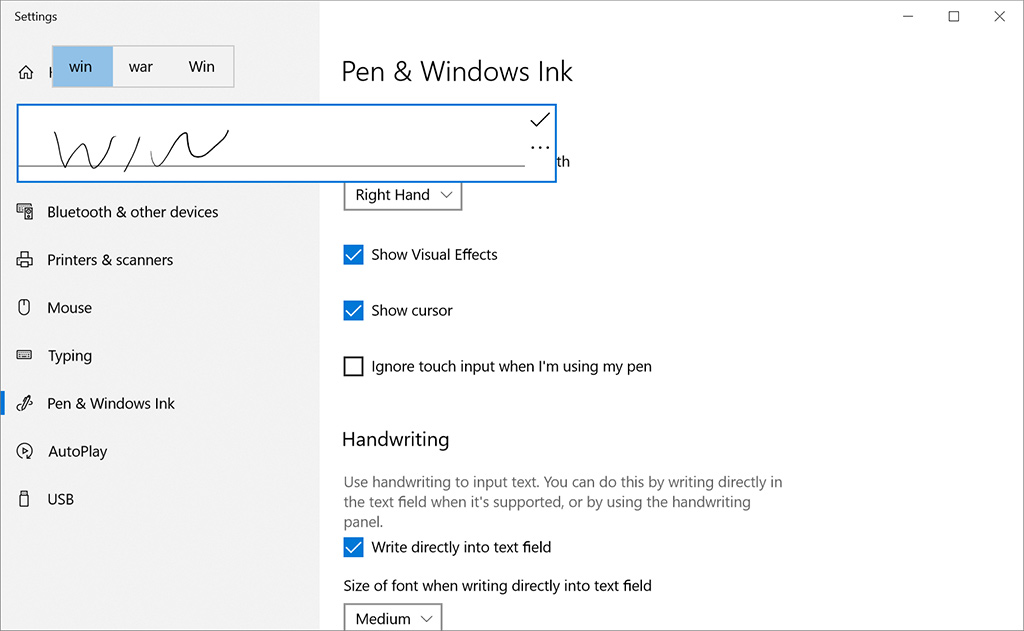Click the Mouse icon in sidebar
This screenshot has height=631, width=1024.
25,308
